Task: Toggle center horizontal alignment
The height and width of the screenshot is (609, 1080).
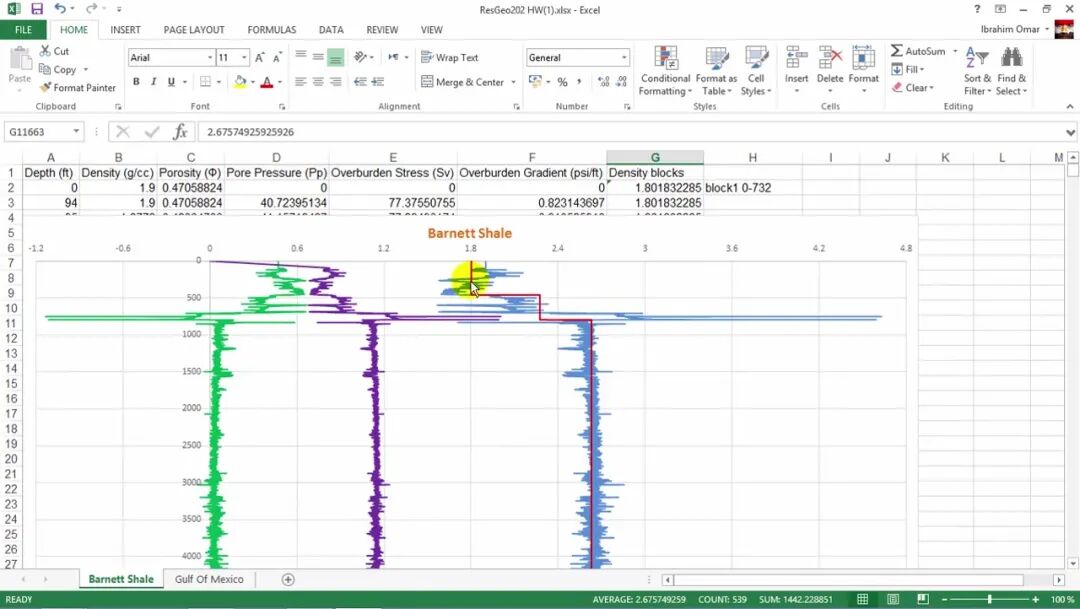Action: pyautogui.click(x=318, y=82)
